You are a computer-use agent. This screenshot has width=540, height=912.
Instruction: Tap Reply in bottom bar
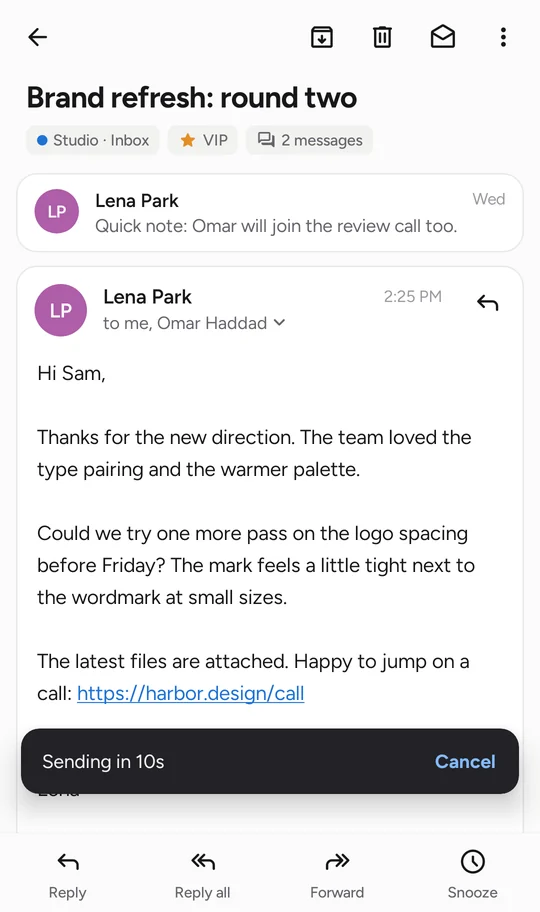click(68, 875)
